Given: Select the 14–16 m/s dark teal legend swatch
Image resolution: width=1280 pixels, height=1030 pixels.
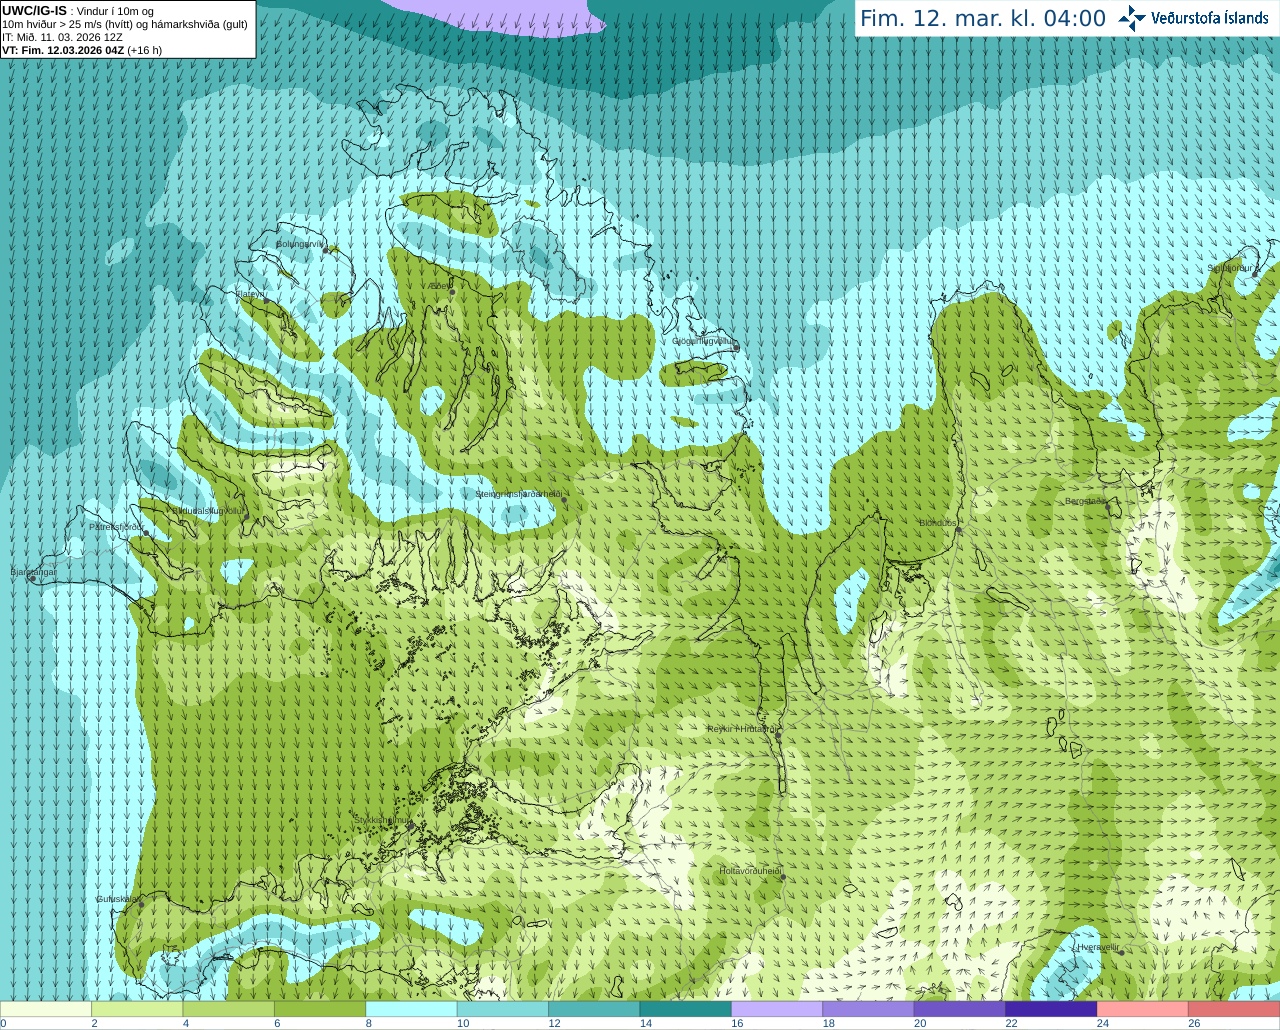Looking at the screenshot, I should 686,1009.
